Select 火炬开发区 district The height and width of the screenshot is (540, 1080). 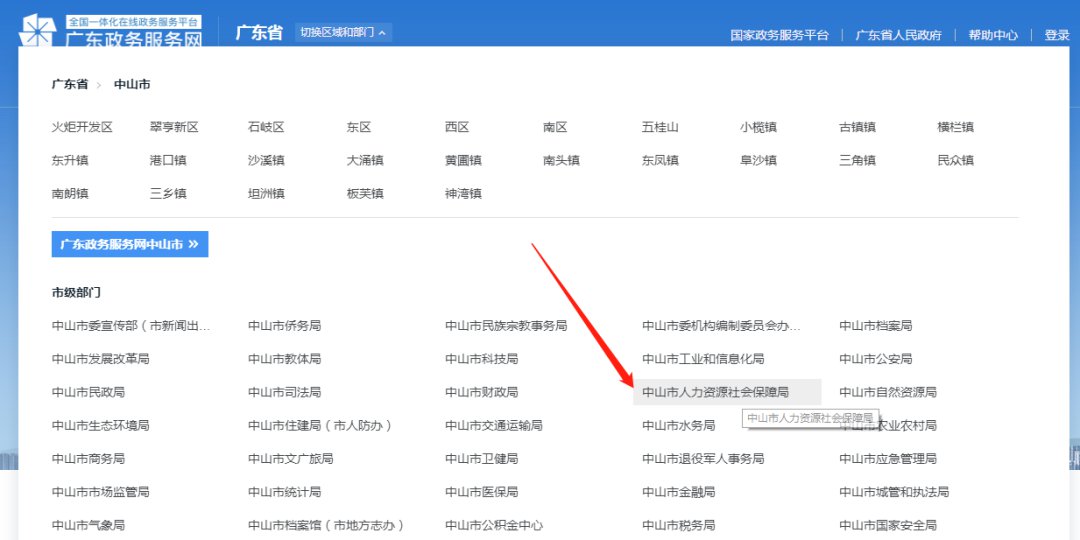(82, 127)
